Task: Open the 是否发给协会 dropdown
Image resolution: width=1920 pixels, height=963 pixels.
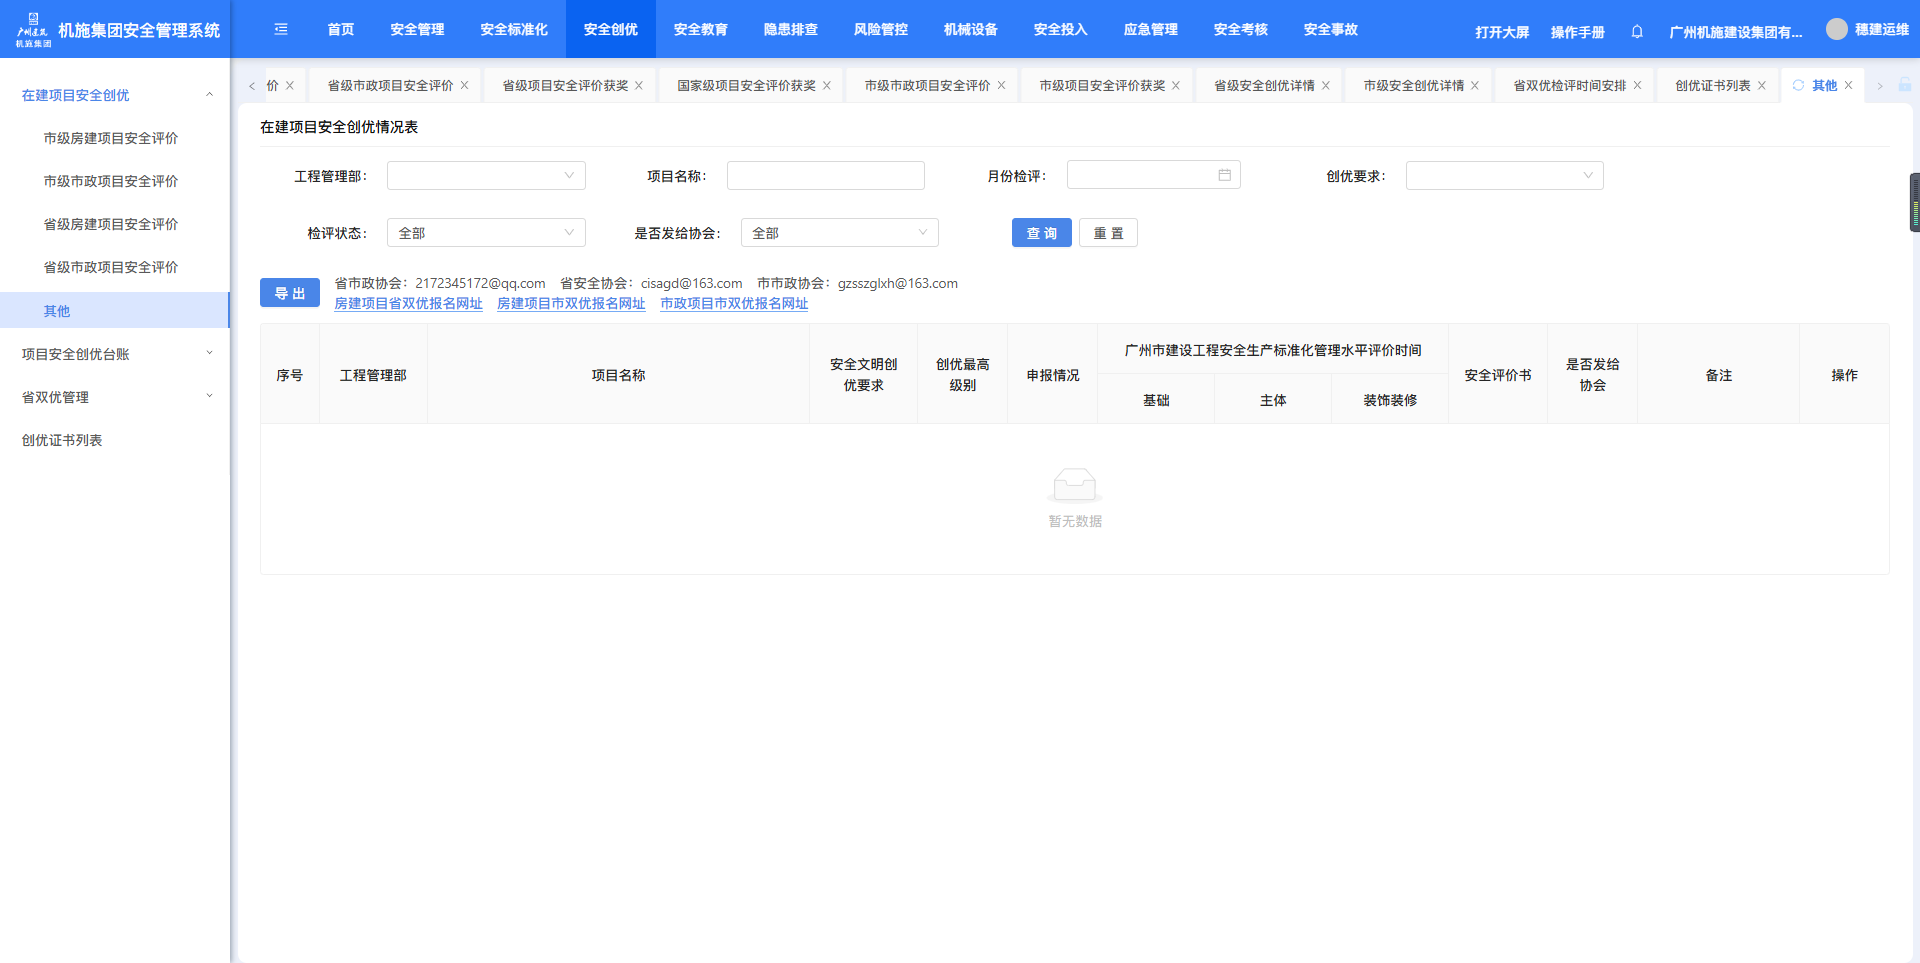Action: click(839, 233)
